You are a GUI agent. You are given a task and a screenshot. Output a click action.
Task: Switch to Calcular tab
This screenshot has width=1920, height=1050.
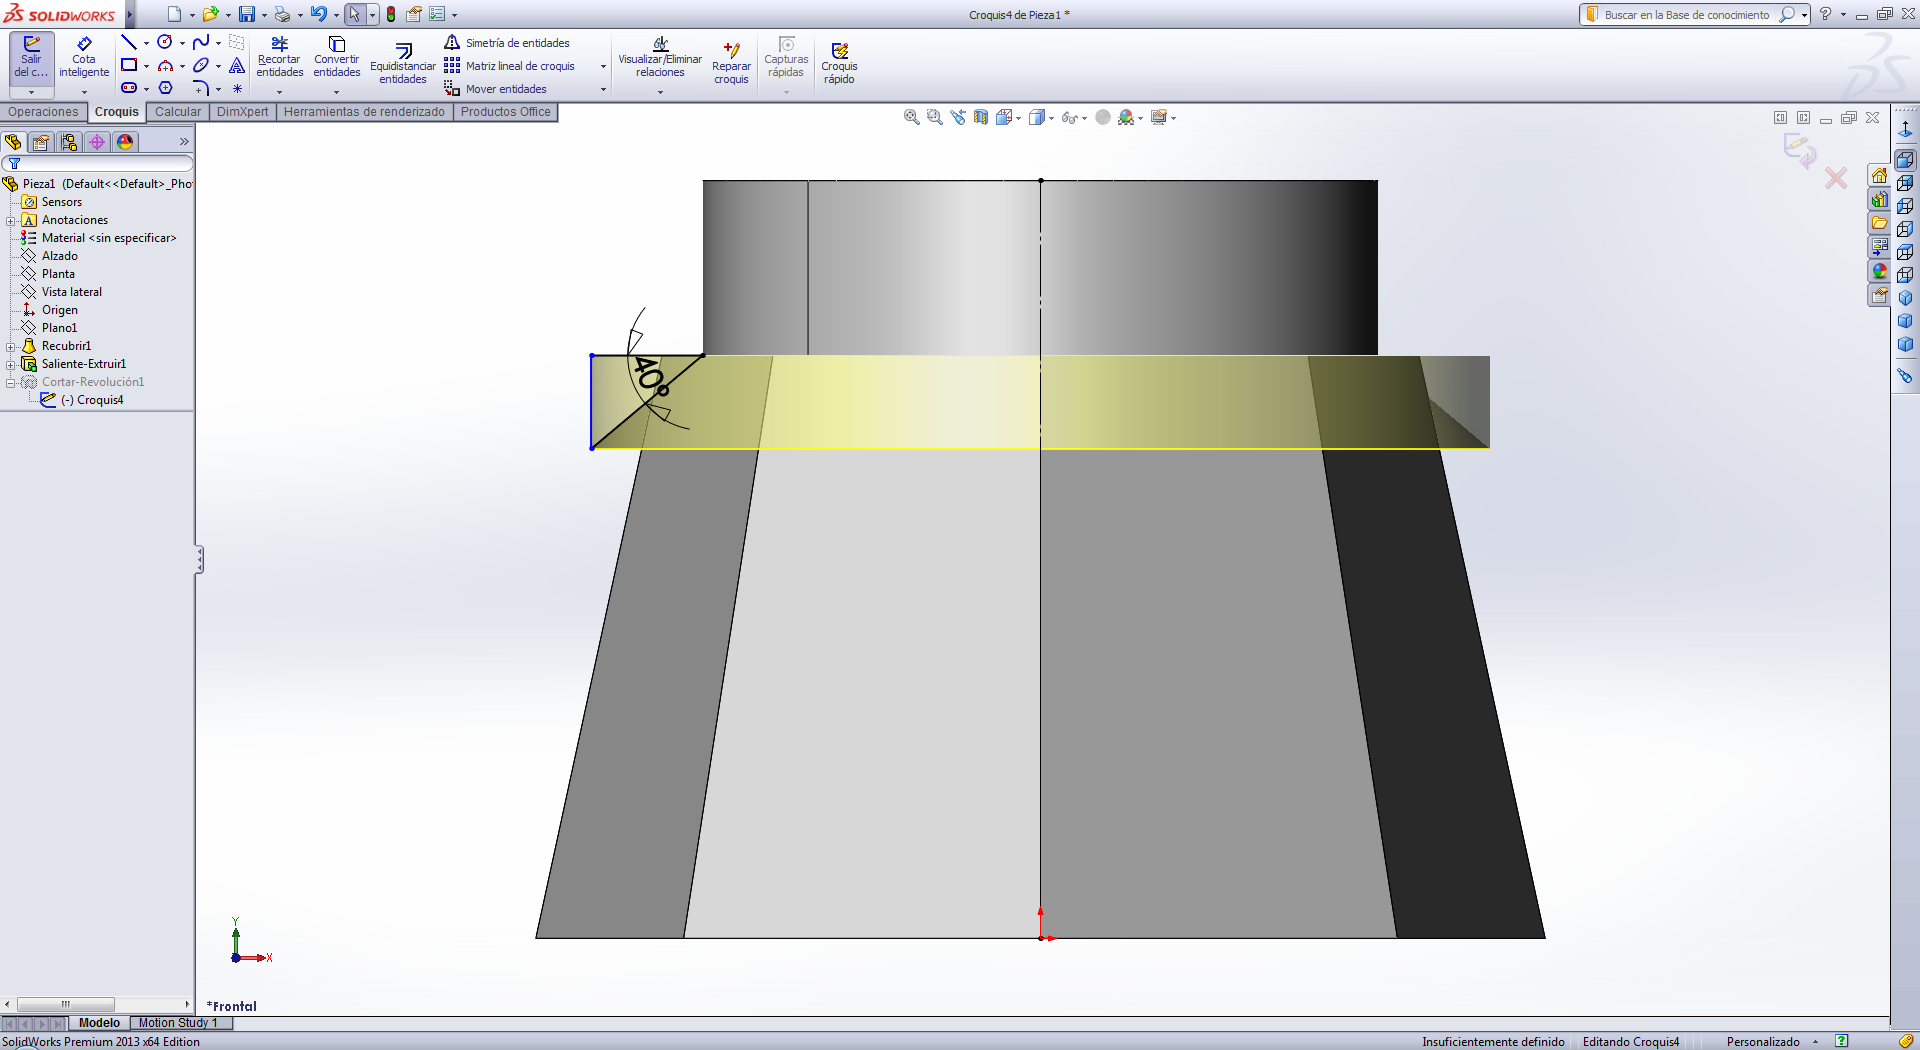178,112
